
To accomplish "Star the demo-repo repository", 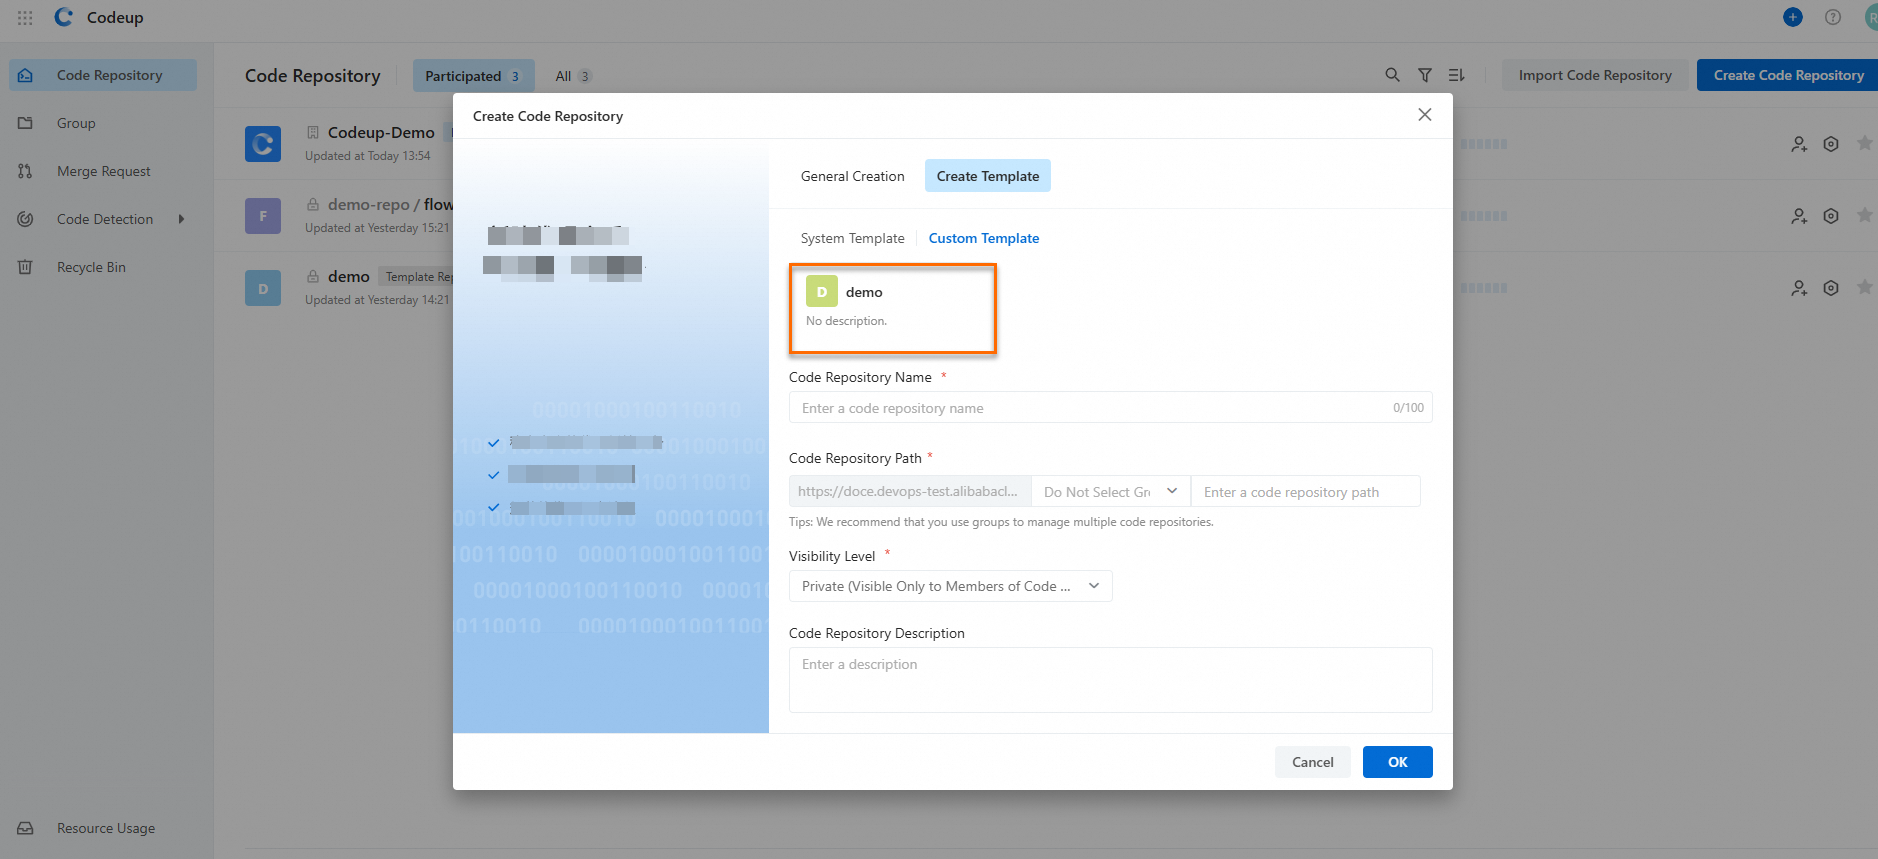I will tap(1865, 215).
